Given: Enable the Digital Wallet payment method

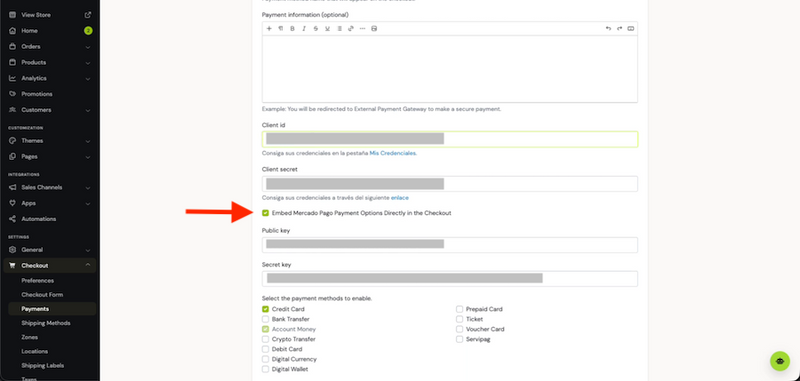Looking at the screenshot, I should (265, 369).
